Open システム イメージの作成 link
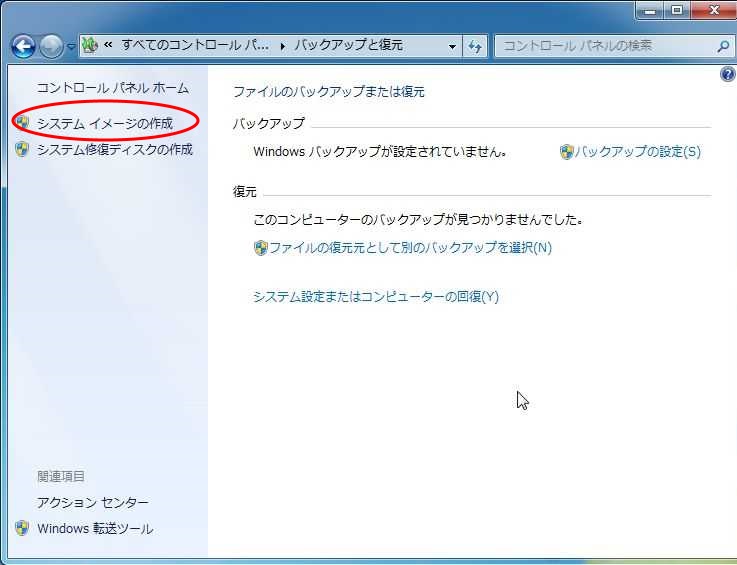Screen dimensions: 737x565 (x=105, y=123)
